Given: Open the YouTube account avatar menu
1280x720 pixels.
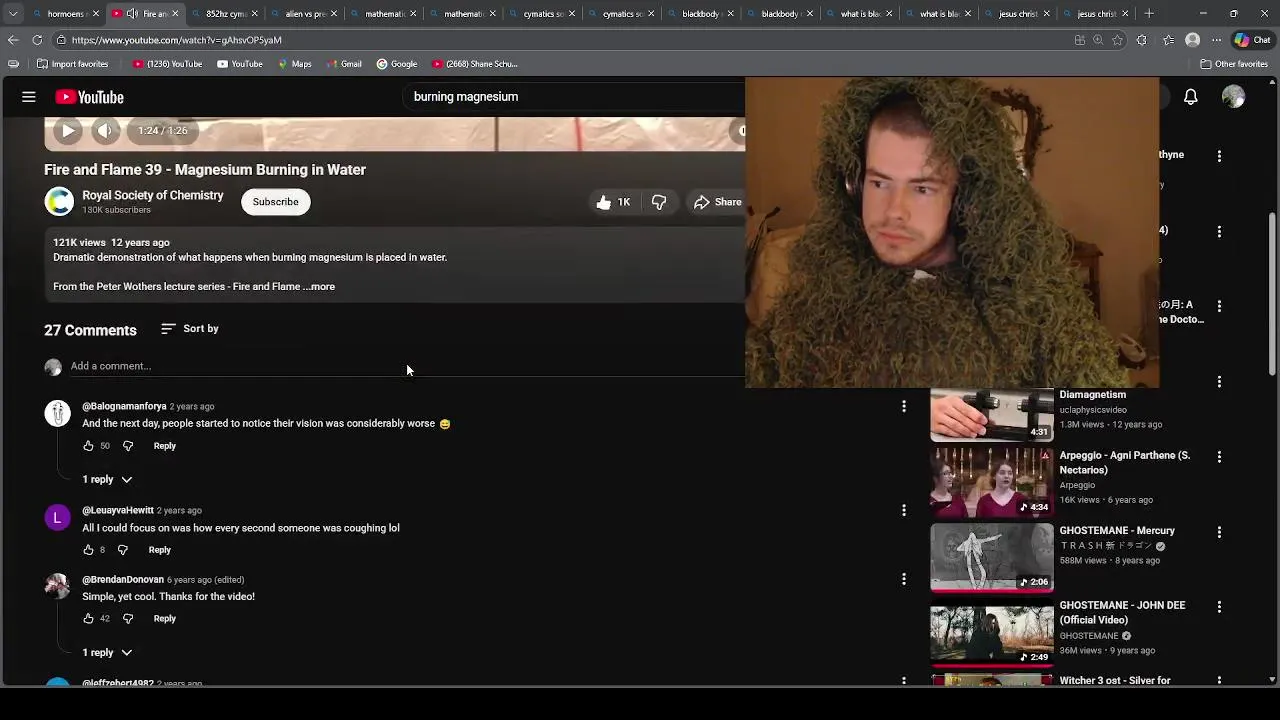Looking at the screenshot, I should click(x=1234, y=97).
